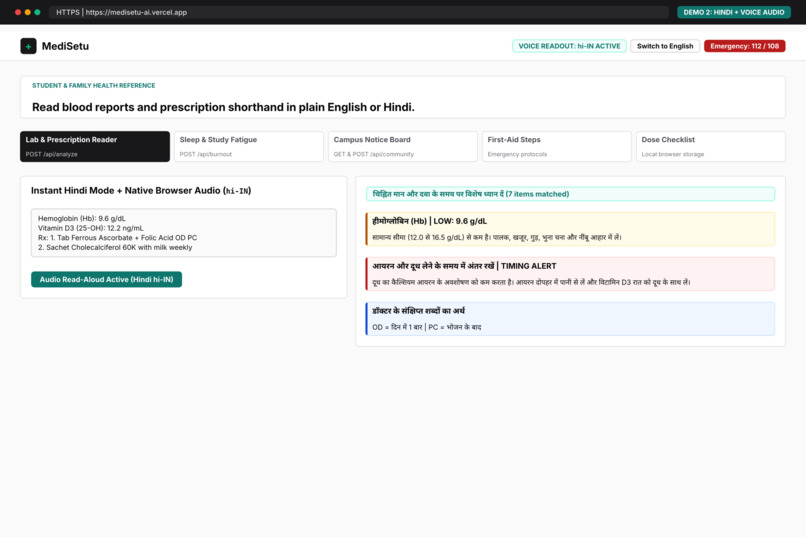This screenshot has width=806, height=537.
Task: Select the First-Aid Steps tab
Action: tap(557, 146)
